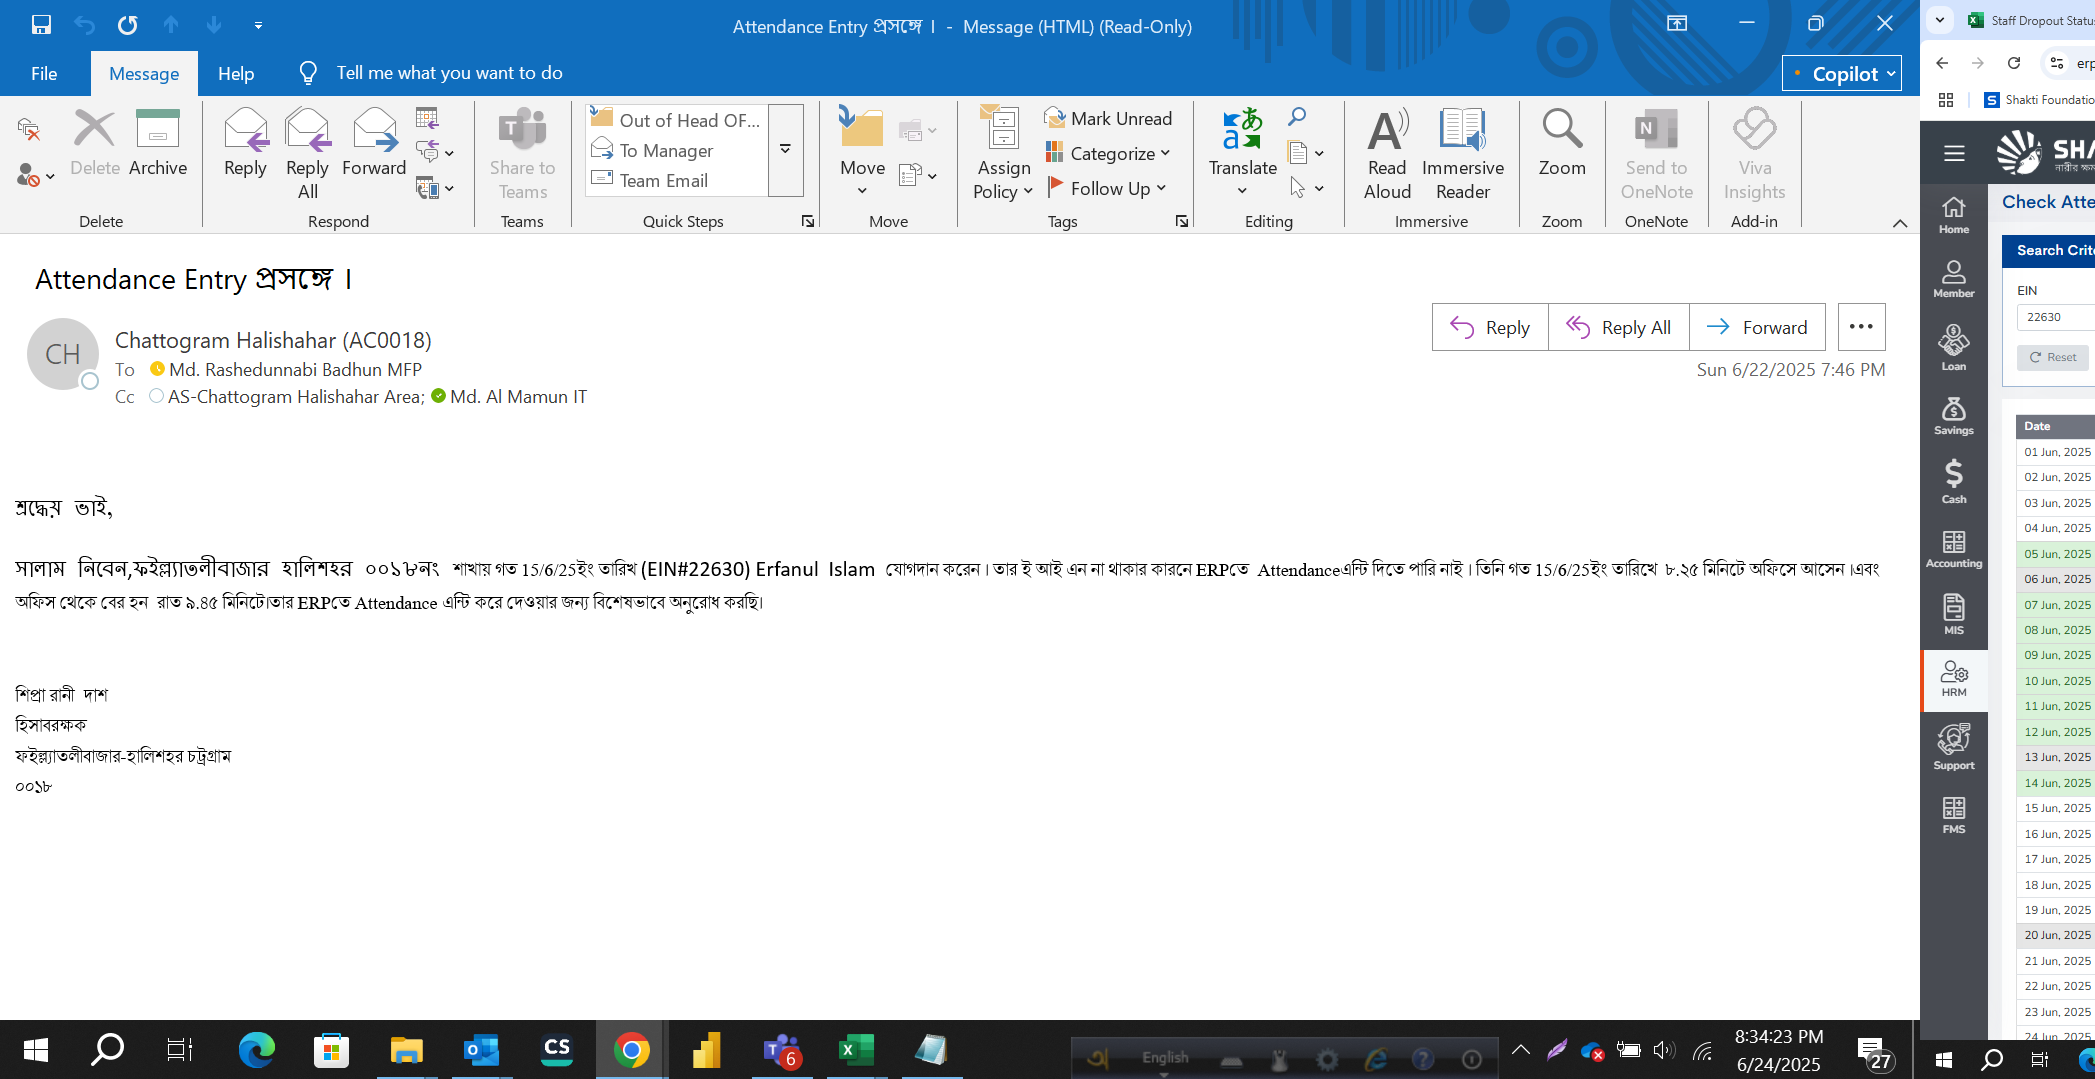Viewport: 2095px width, 1079px height.
Task: Open Support in the ERP sidebar
Action: coord(1953,747)
